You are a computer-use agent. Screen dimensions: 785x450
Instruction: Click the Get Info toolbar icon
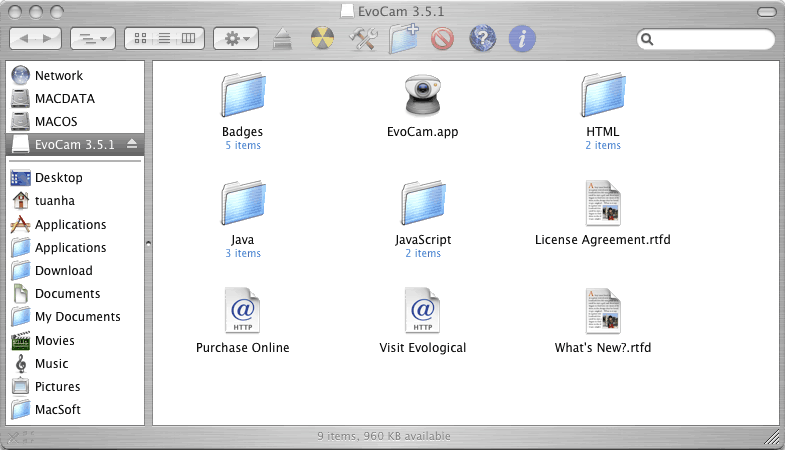point(522,39)
